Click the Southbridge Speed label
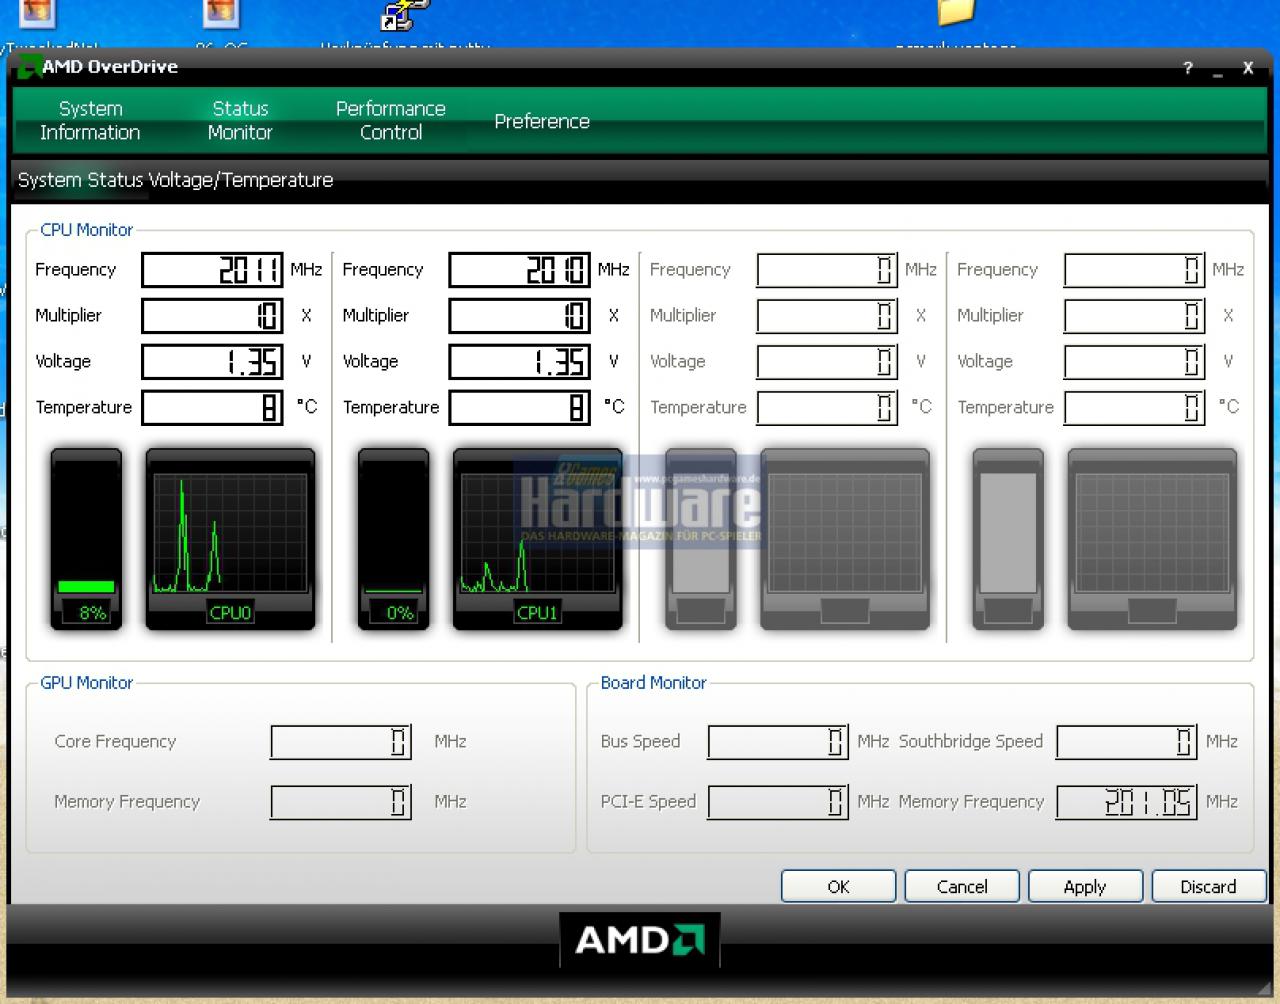The height and width of the screenshot is (1004, 1280). pos(970,741)
